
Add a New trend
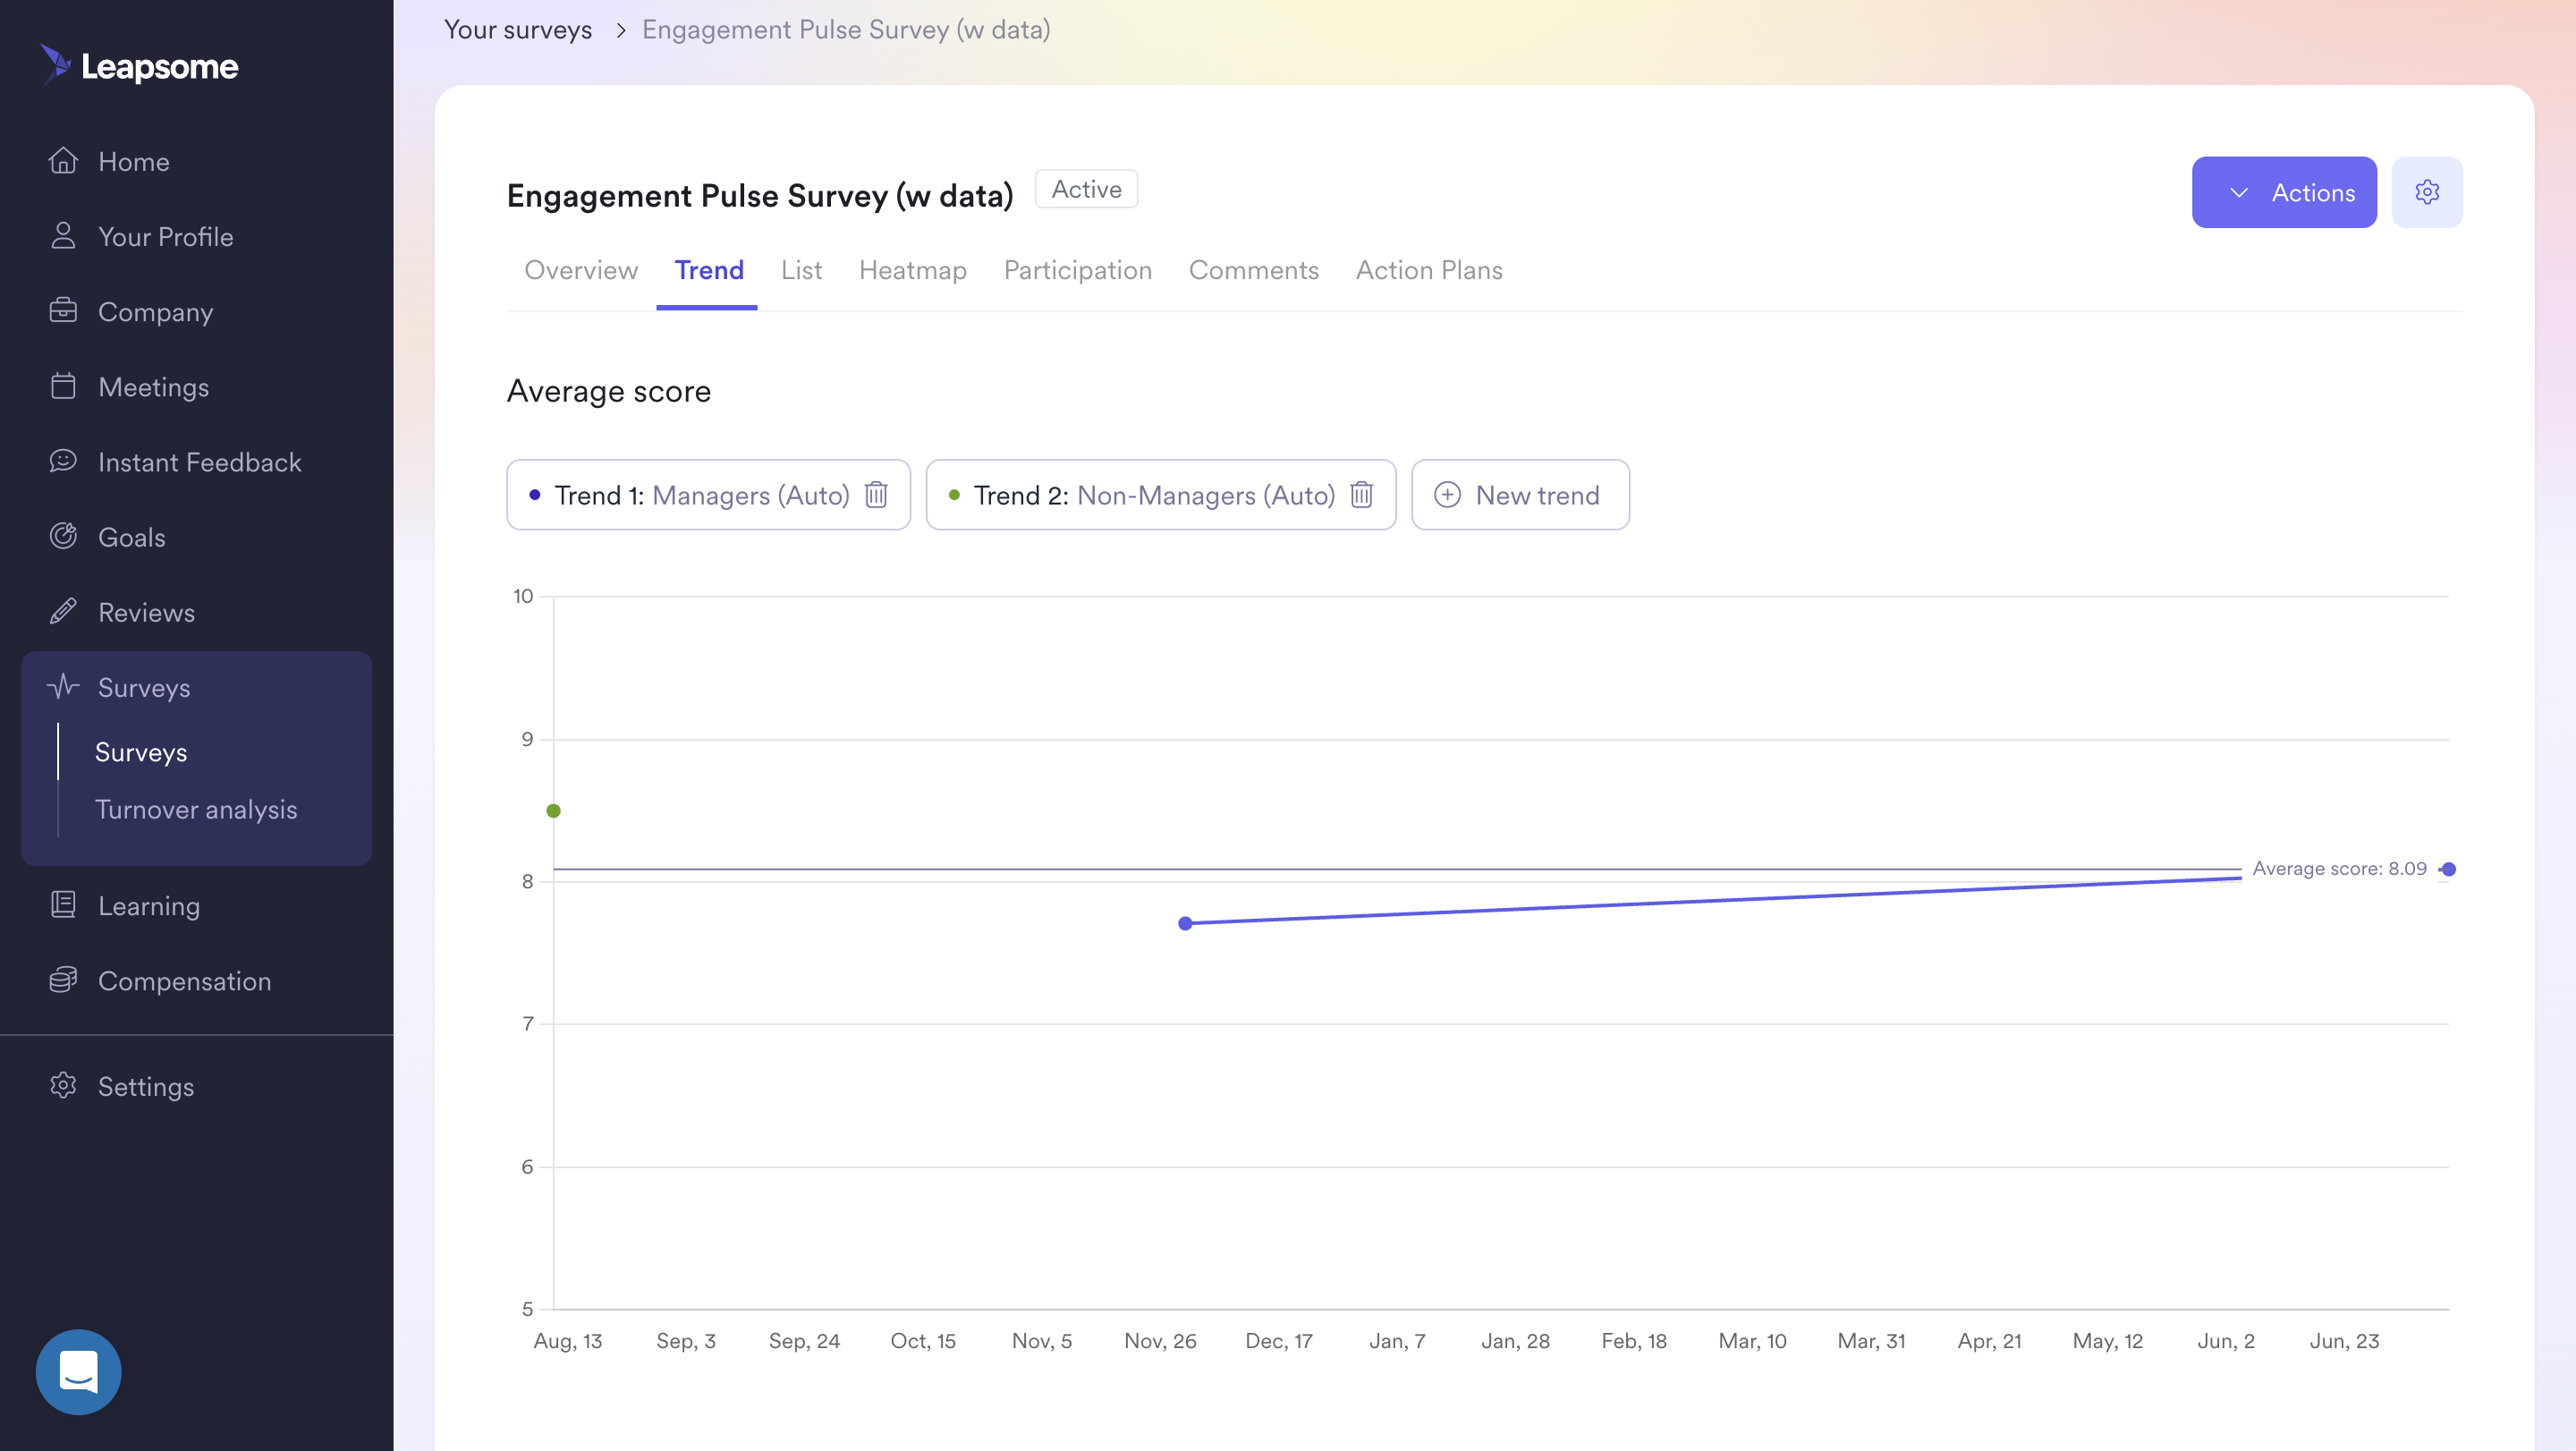pos(1520,495)
